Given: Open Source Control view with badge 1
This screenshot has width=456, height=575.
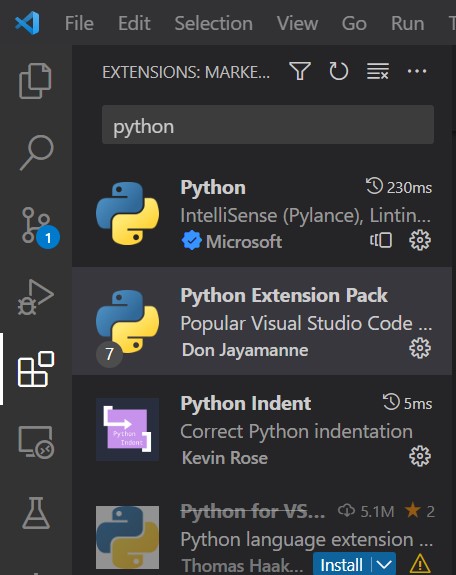Looking at the screenshot, I should (x=40, y=228).
